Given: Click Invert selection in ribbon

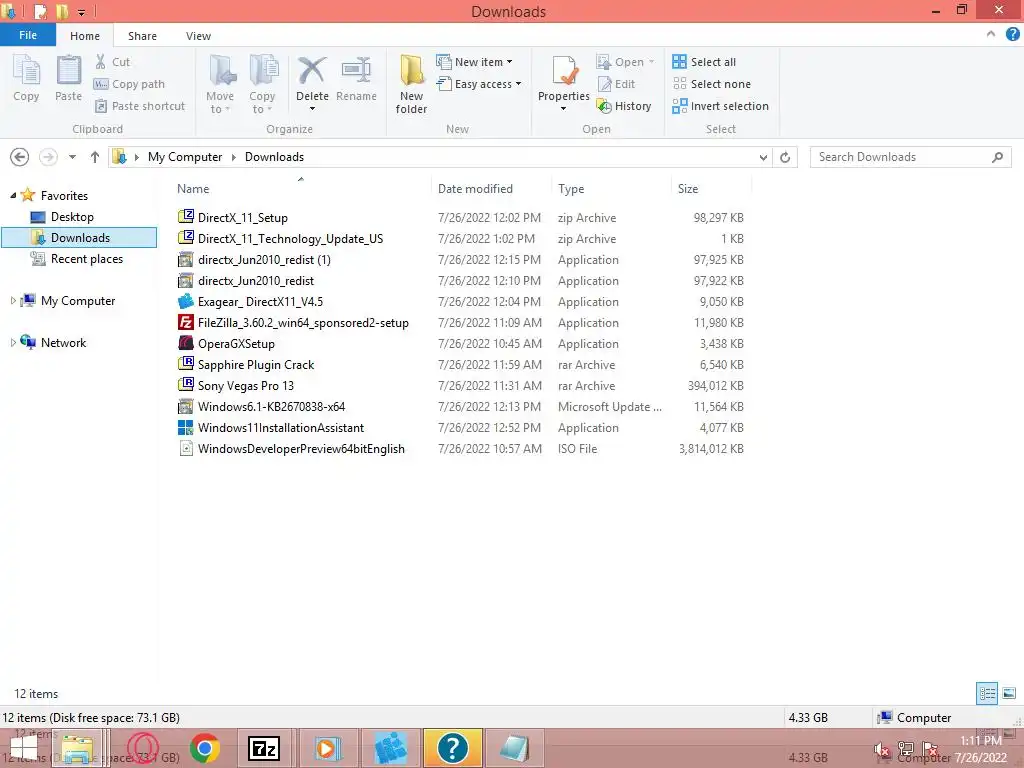Looking at the screenshot, I should (720, 106).
